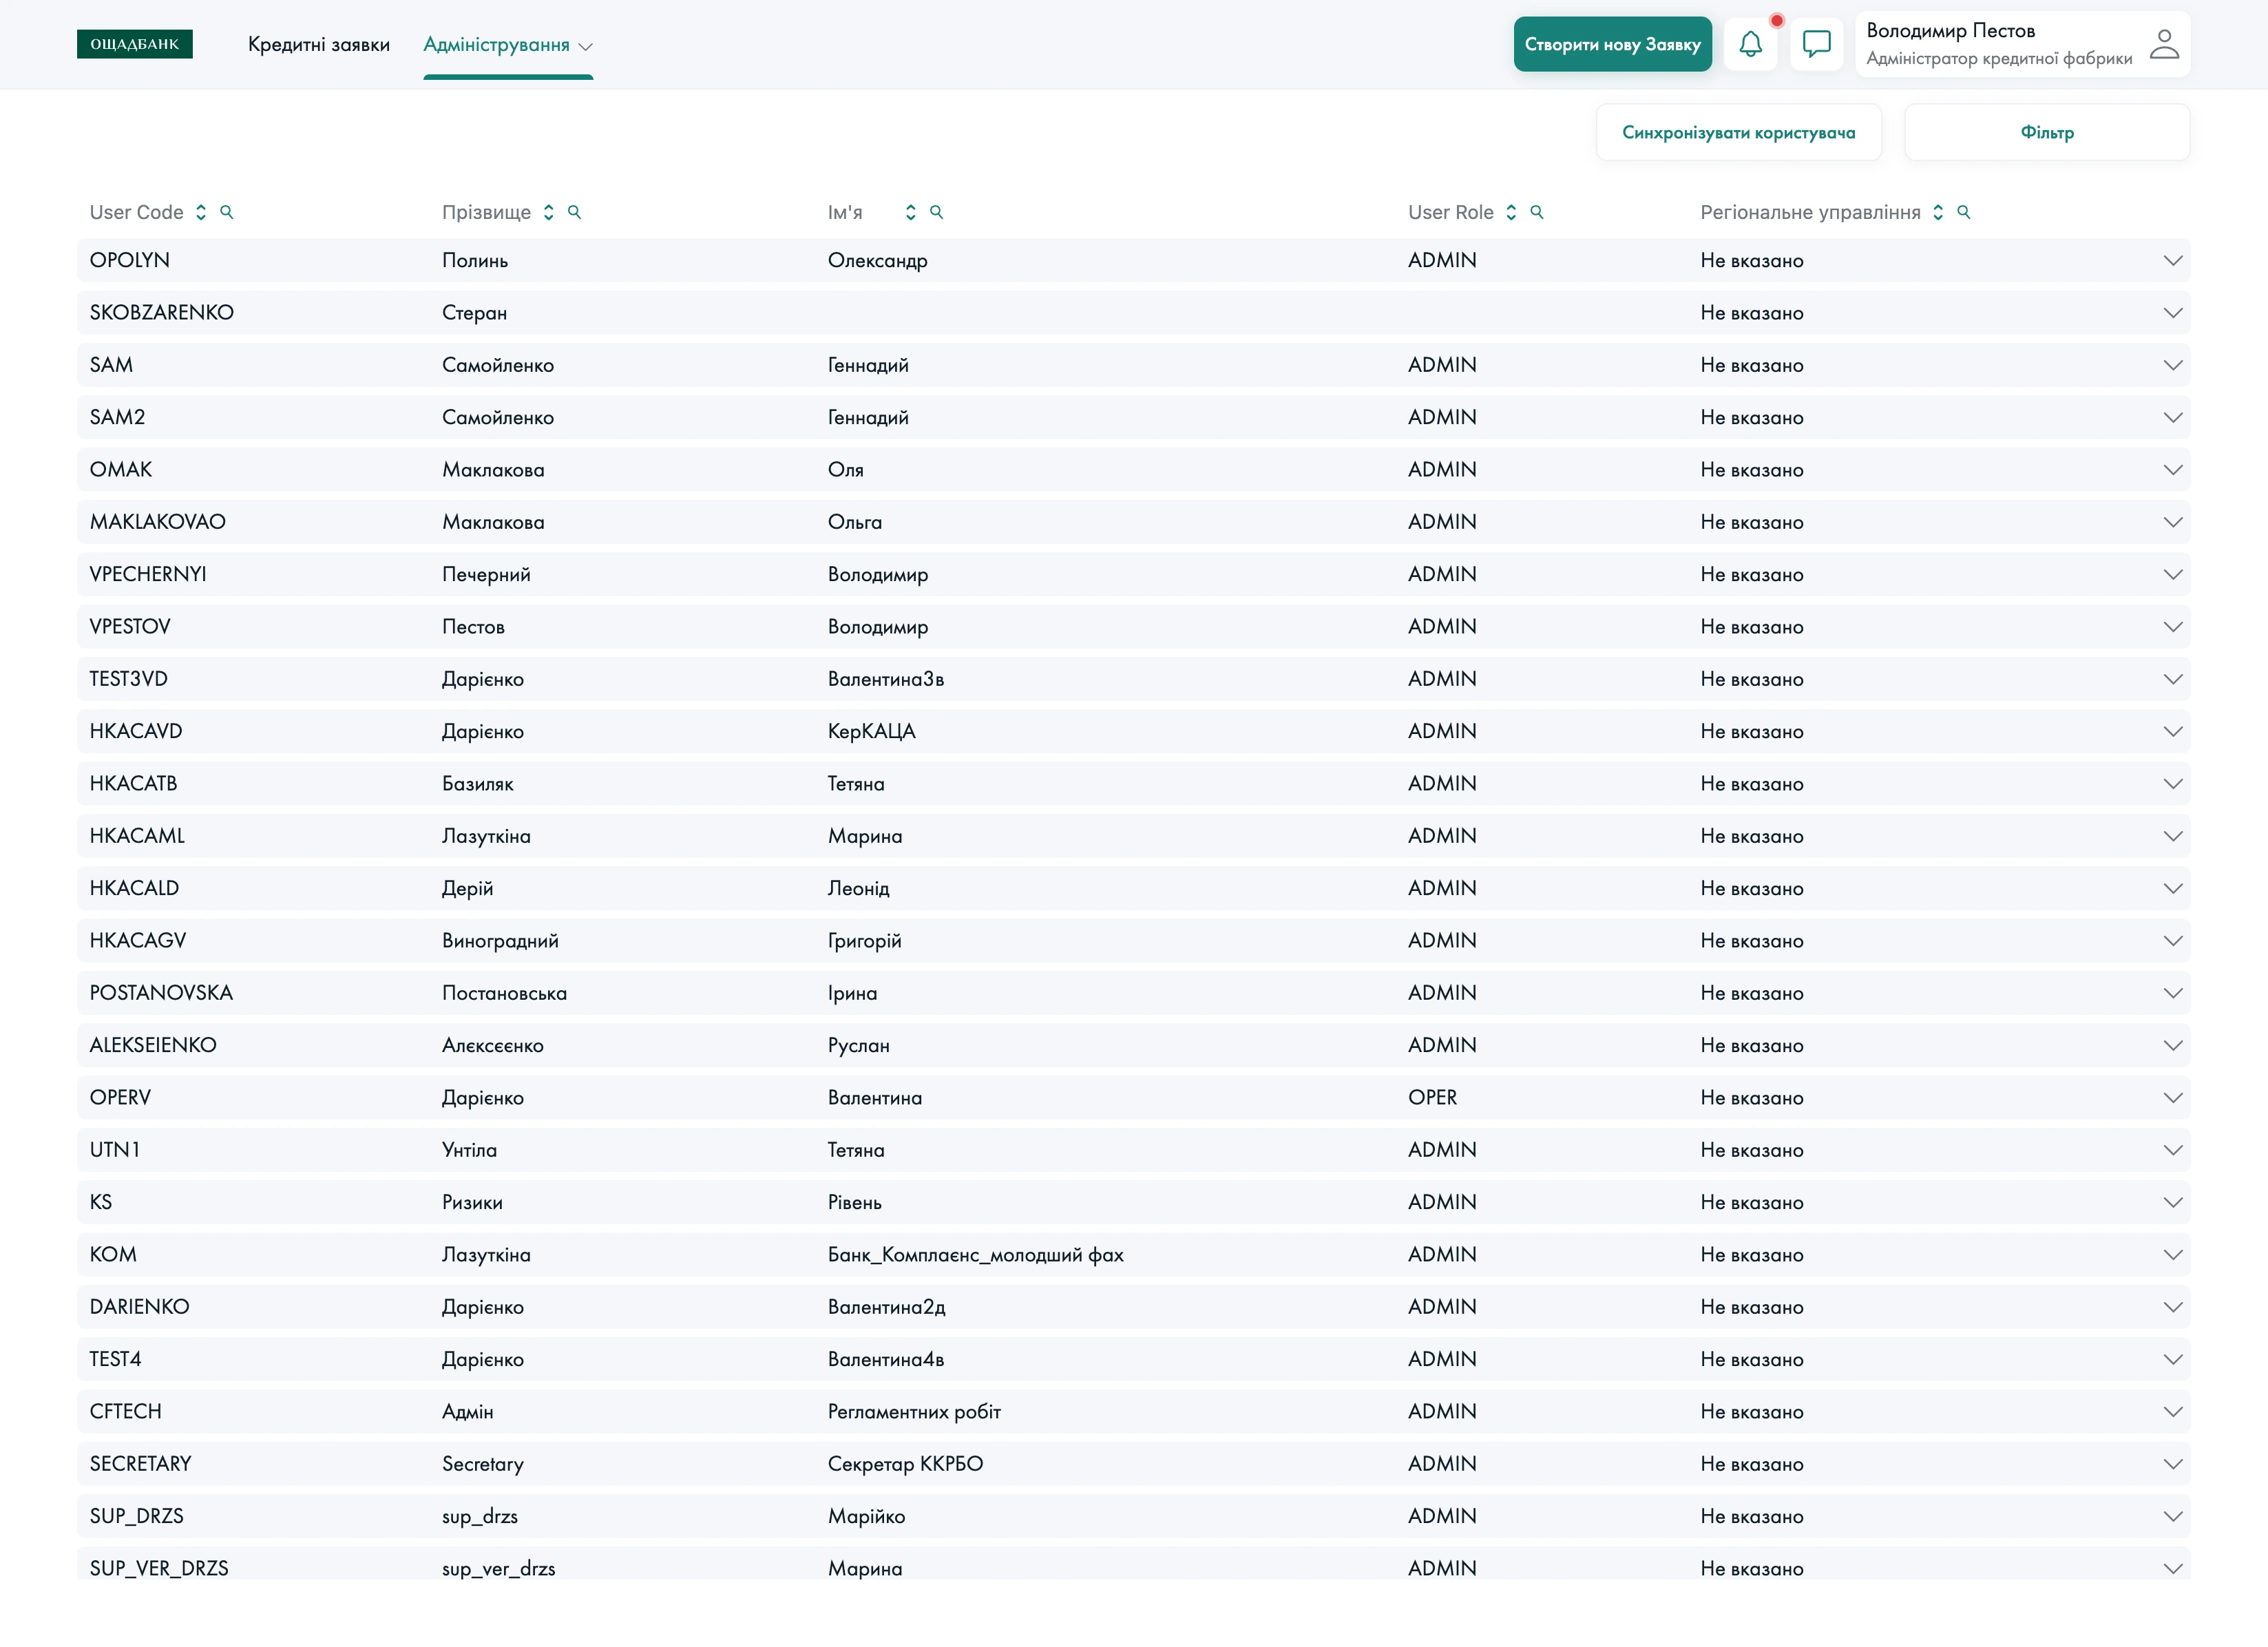Open the Кредитні заявки menu item
2268x1647 pixels.
coord(319,45)
